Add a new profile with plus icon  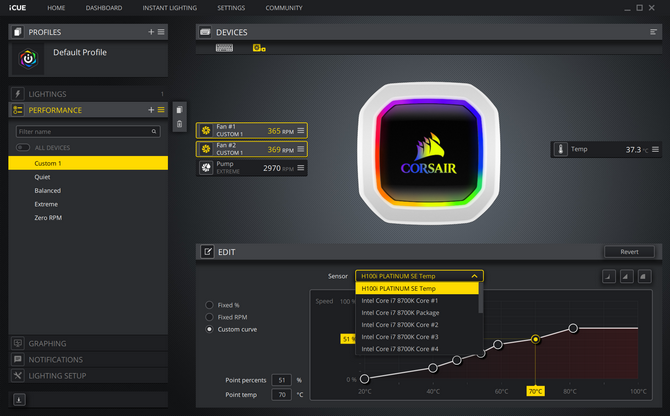click(151, 32)
